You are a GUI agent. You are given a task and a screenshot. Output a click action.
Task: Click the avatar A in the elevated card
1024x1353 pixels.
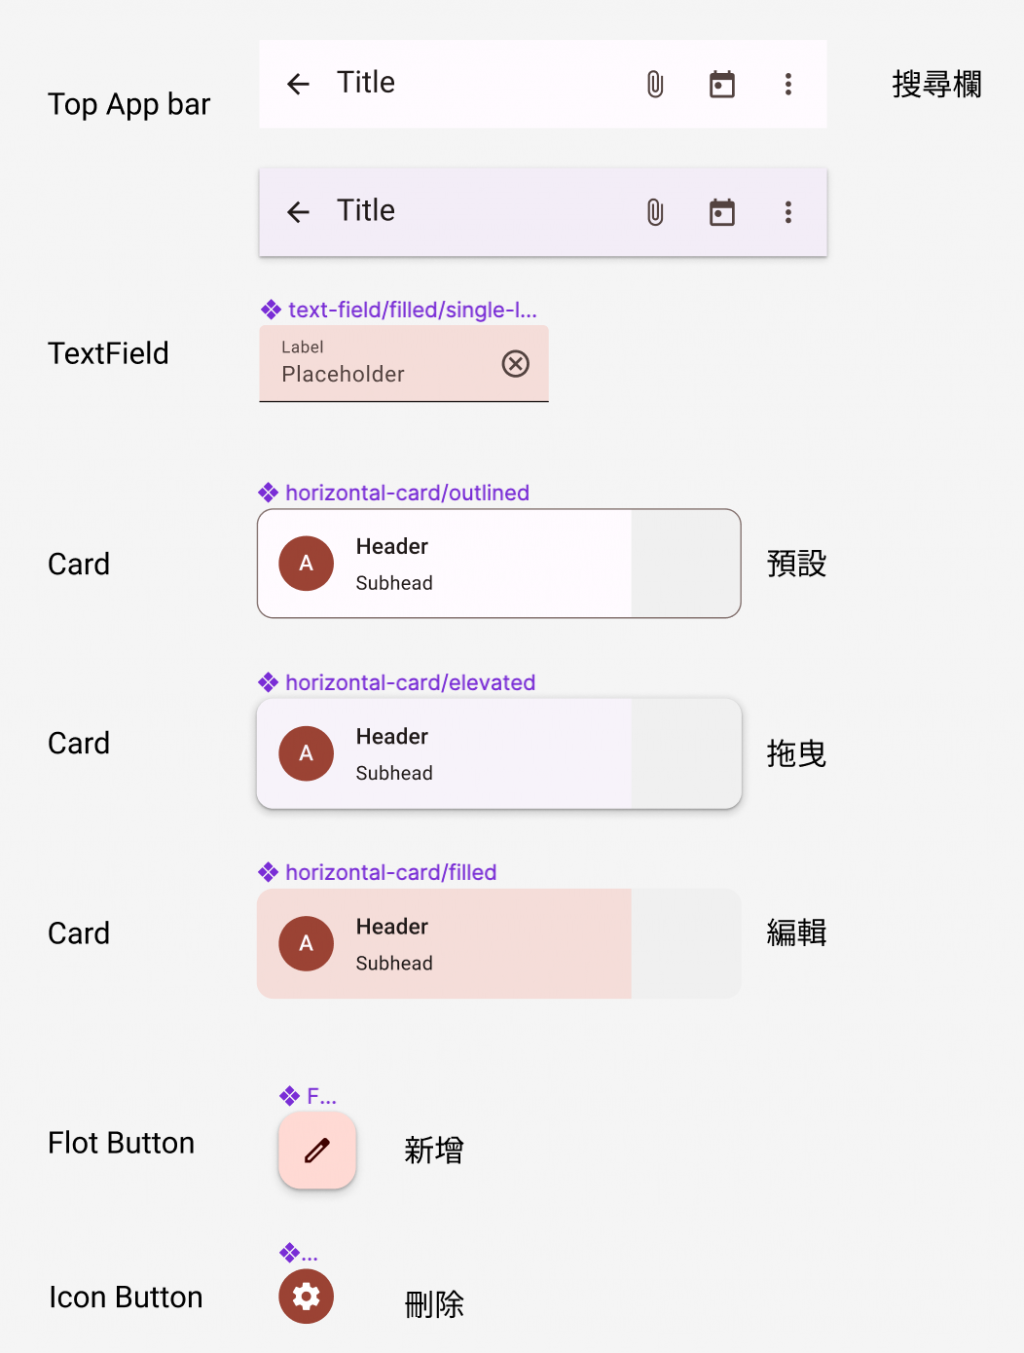[x=306, y=753]
